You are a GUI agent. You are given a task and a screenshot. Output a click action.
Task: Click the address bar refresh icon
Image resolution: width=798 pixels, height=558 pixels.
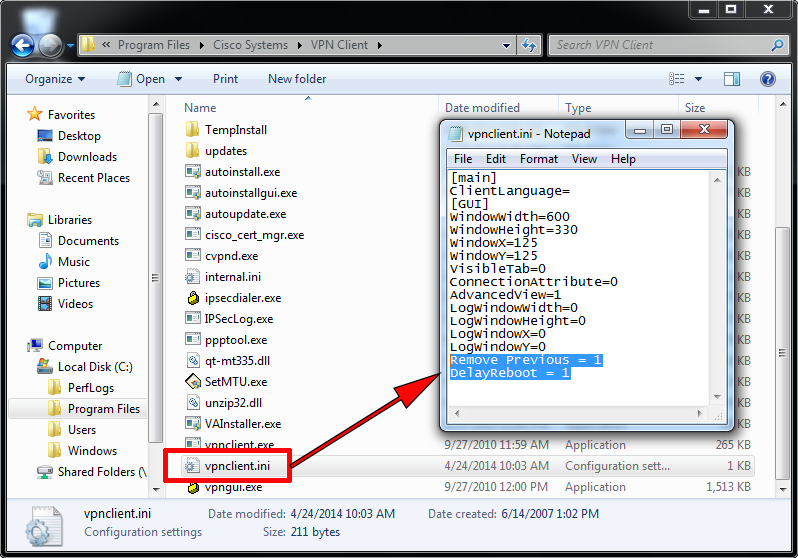coord(529,45)
